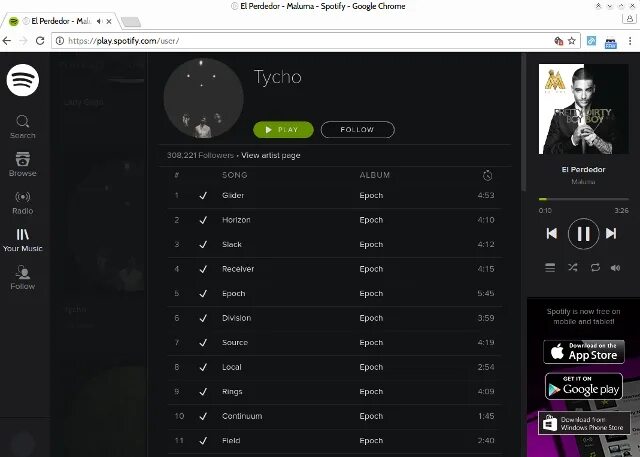Open Follow section in sidebar
The image size is (640, 457).
pos(22,278)
